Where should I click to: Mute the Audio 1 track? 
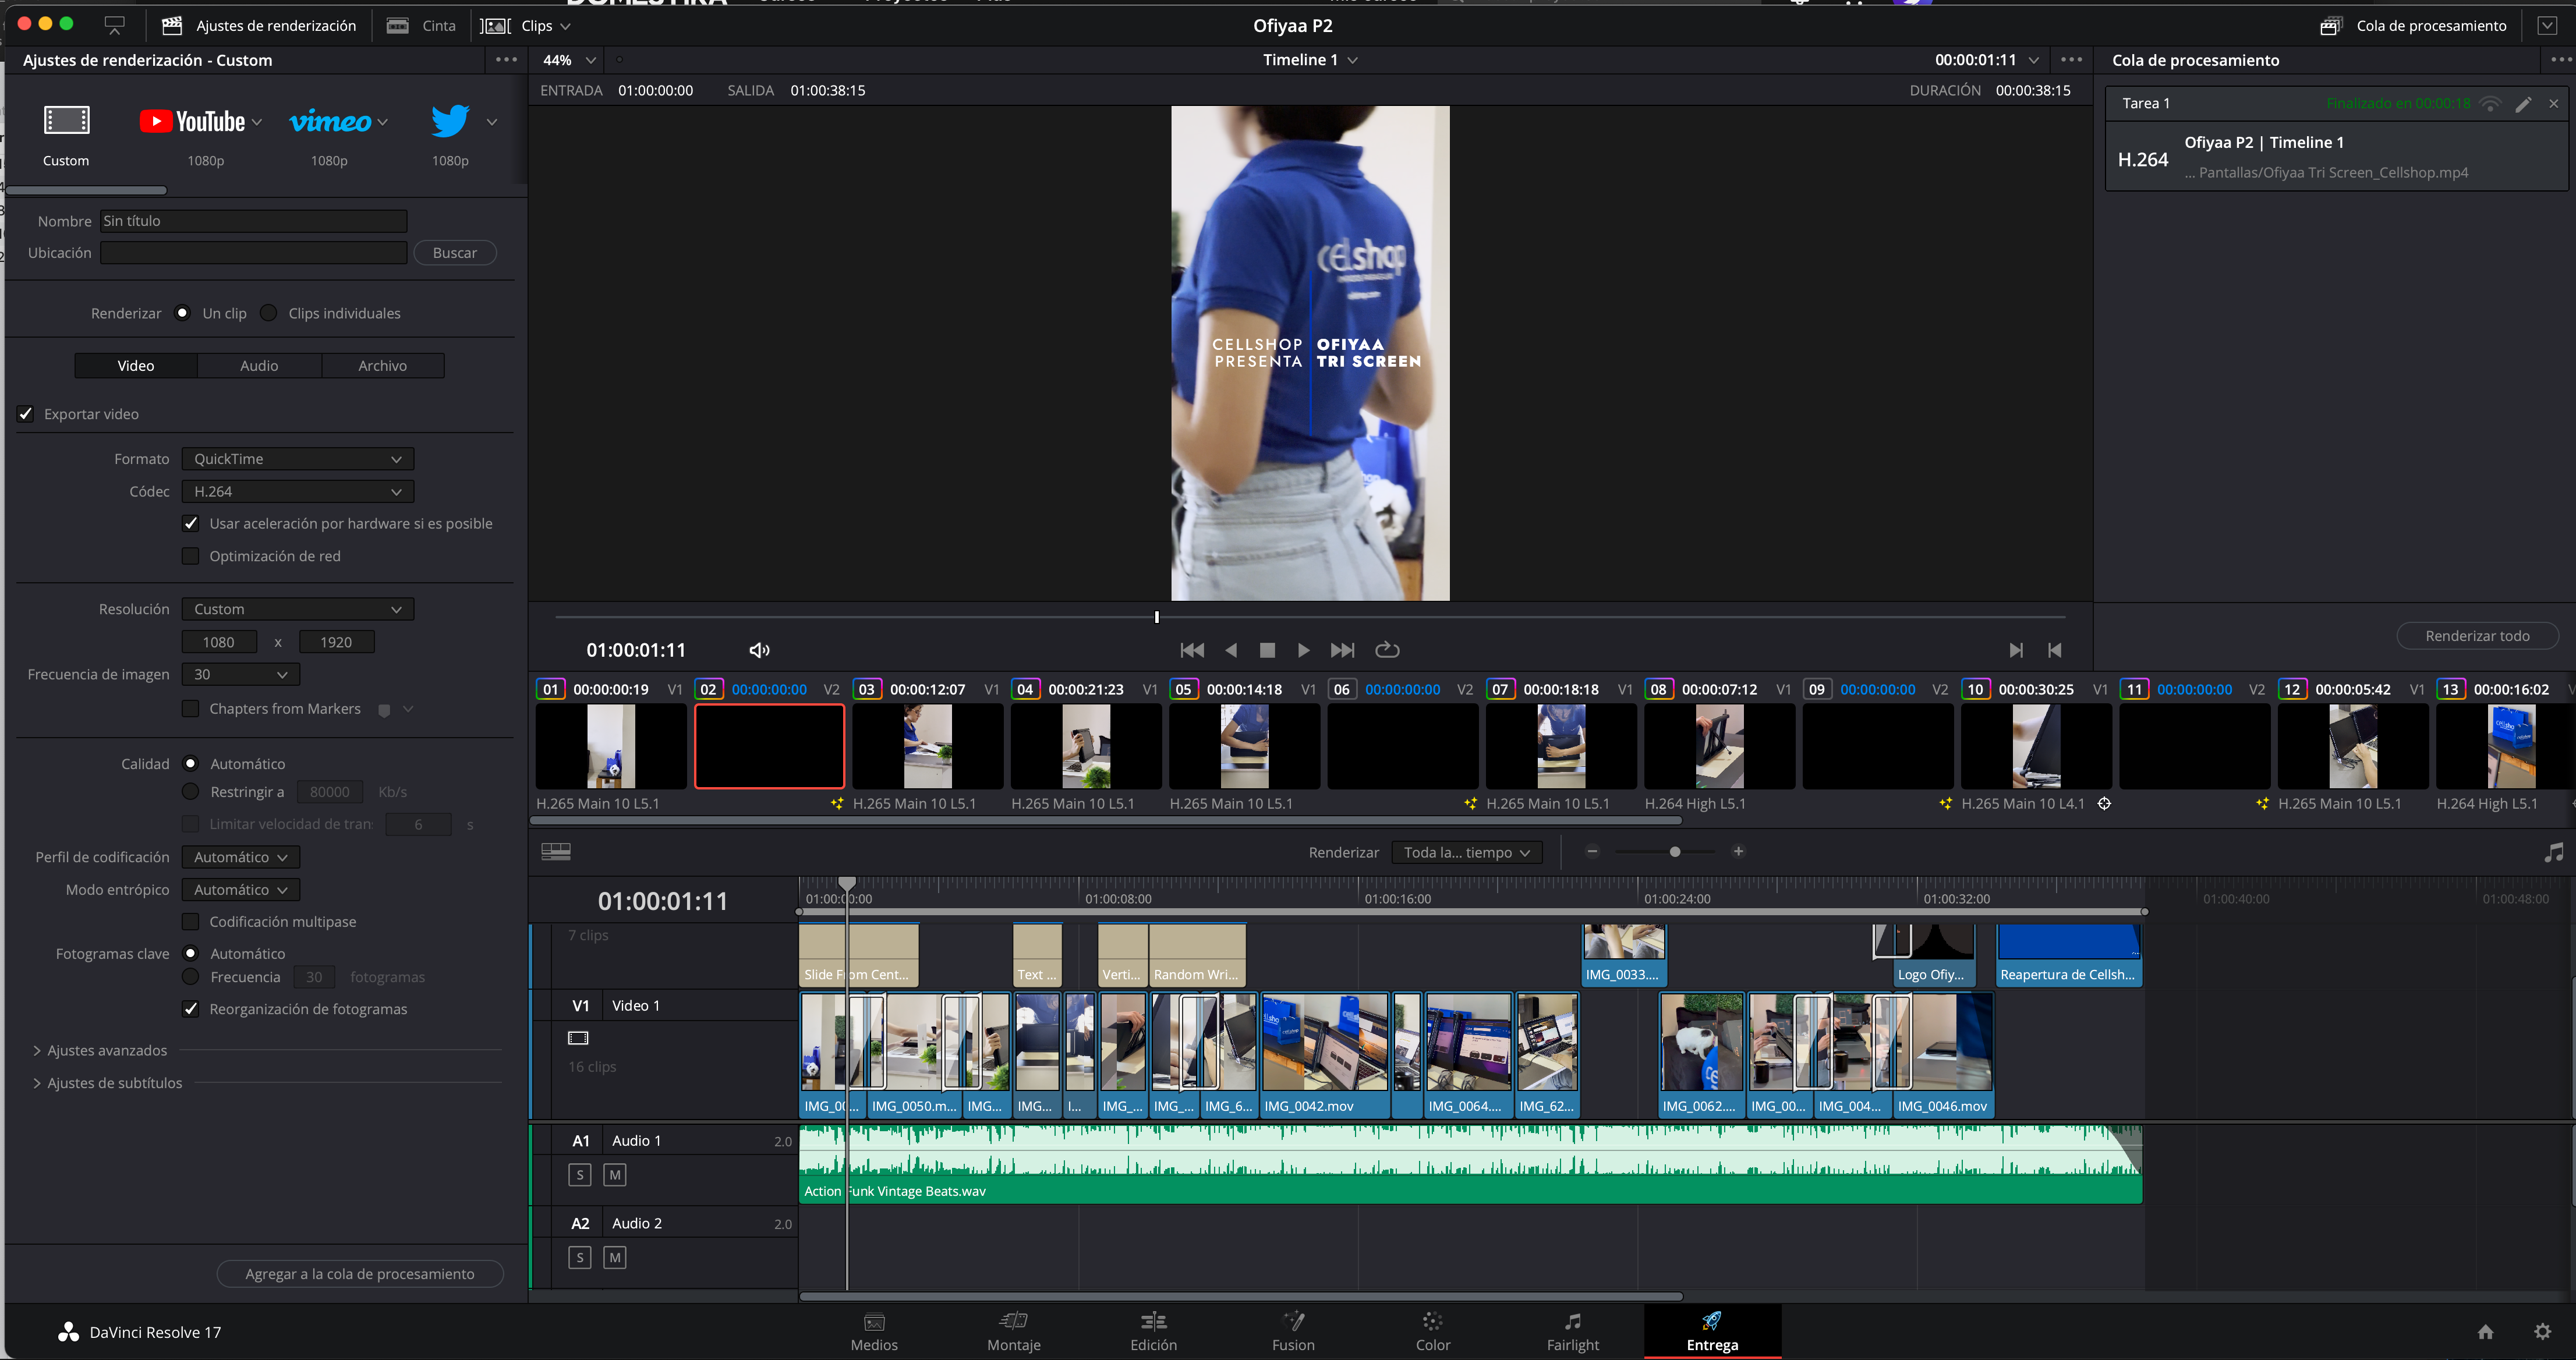tap(615, 1175)
